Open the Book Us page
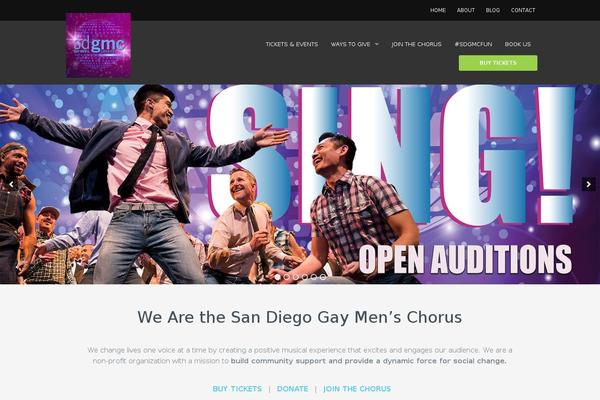The height and width of the screenshot is (400, 600). pos(518,44)
